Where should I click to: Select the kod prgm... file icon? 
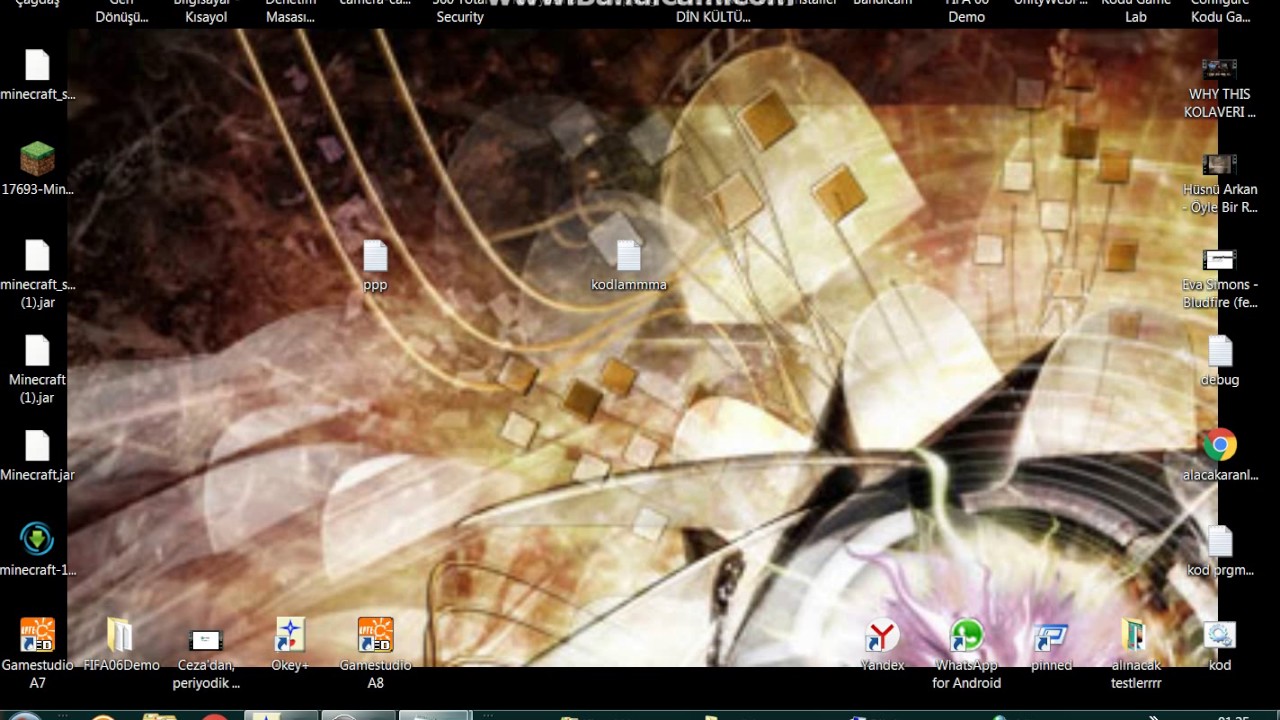click(x=1220, y=541)
